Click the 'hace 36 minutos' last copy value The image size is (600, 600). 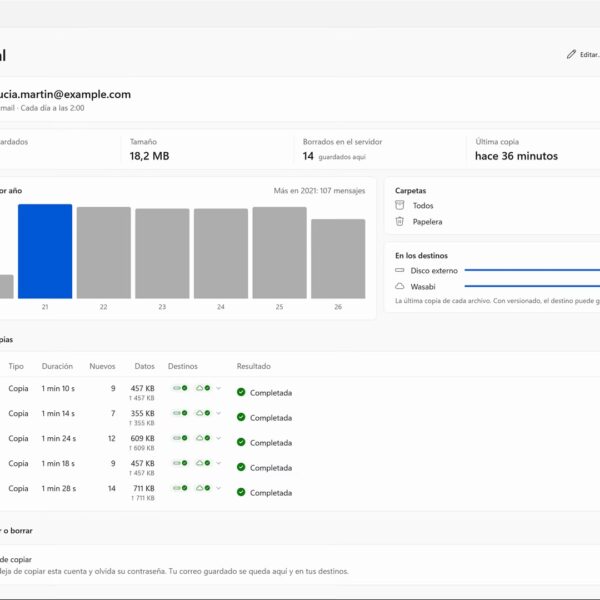click(516, 156)
